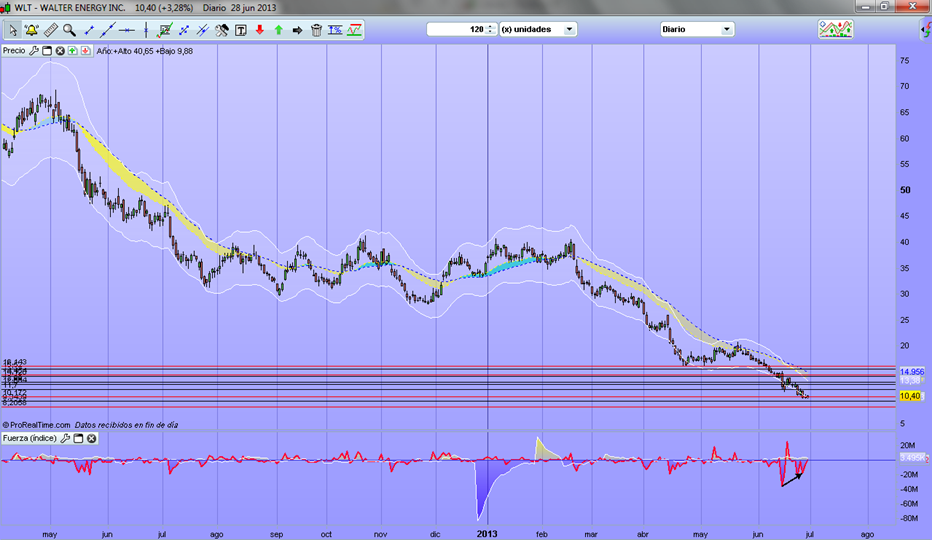This screenshot has height=540, width=932.
Task: Open the alarm bell alerts tool
Action: pos(31,30)
